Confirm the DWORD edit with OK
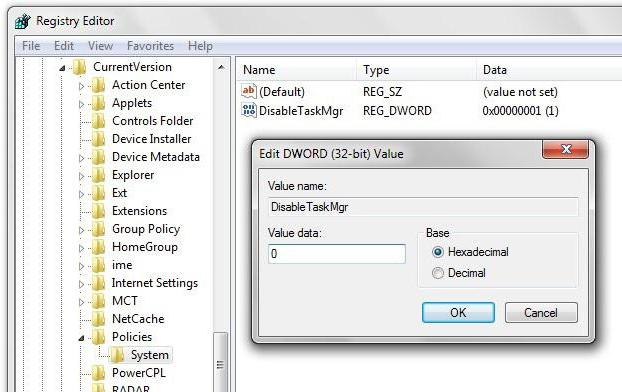This screenshot has width=622, height=392. click(458, 313)
